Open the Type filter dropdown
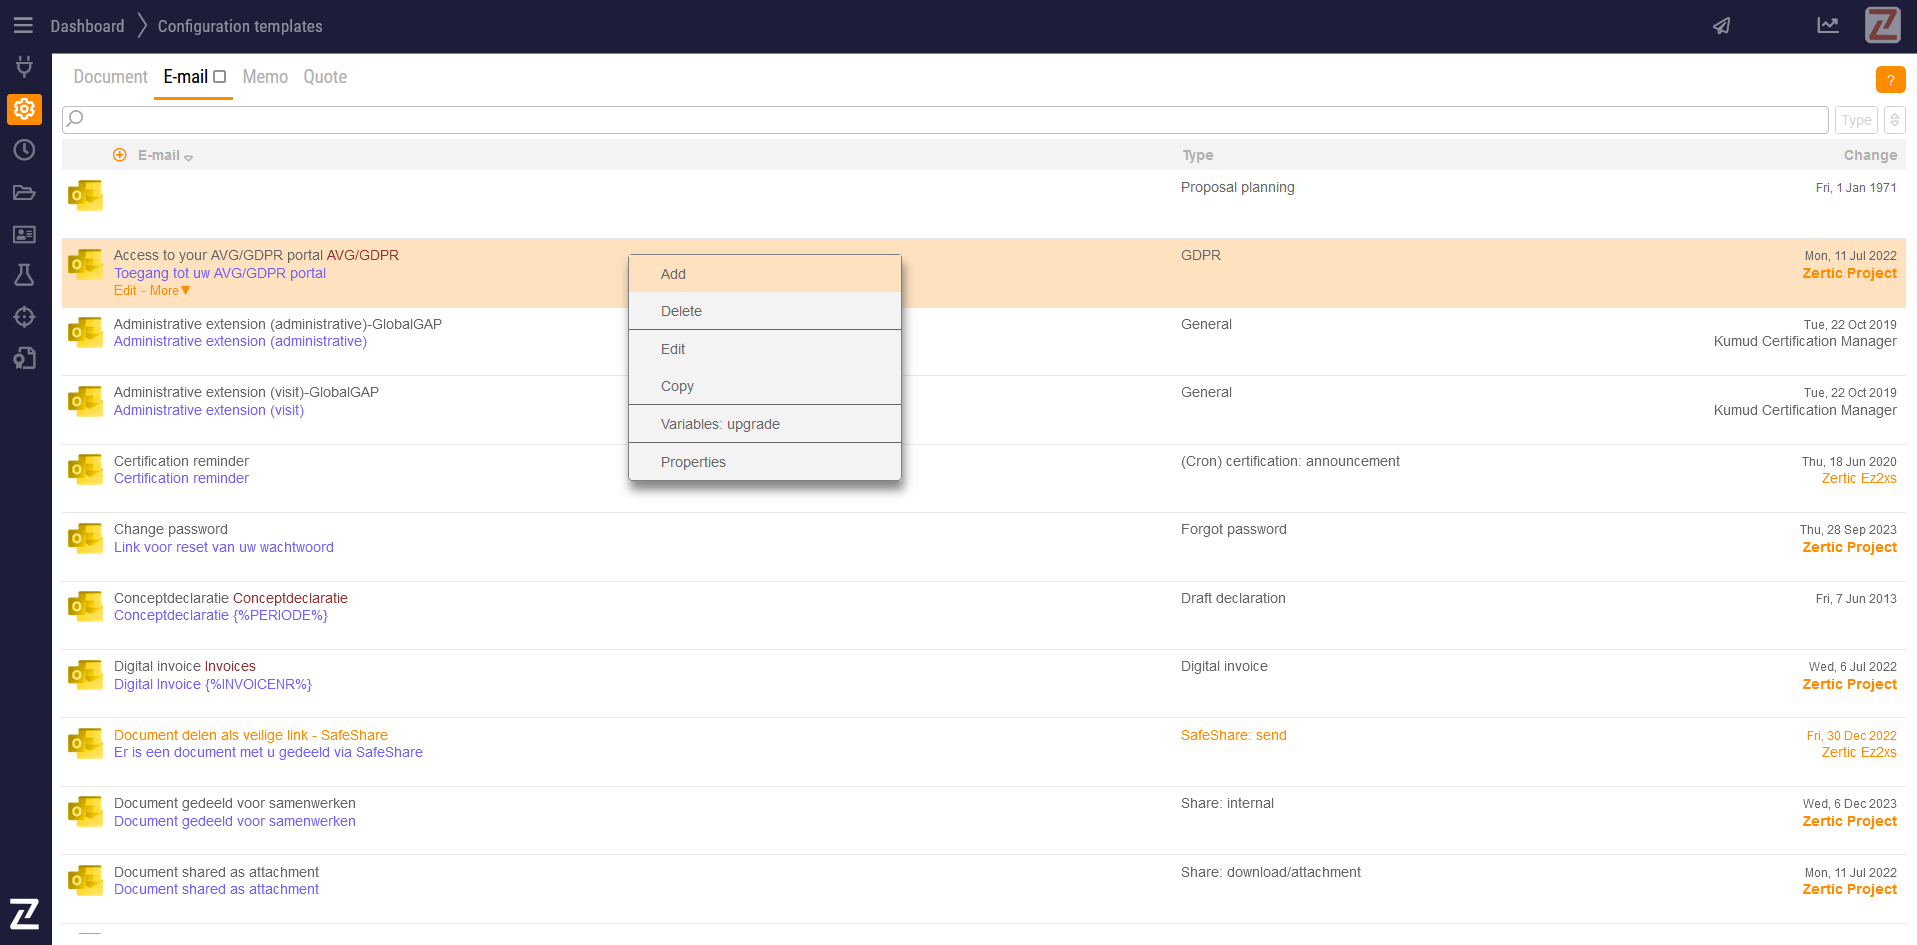The height and width of the screenshot is (945, 1917). pos(1855,120)
